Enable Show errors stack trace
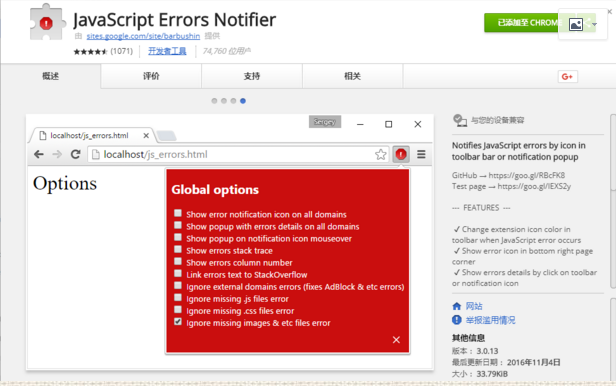Viewport: 616px width, 386px height. [178, 249]
